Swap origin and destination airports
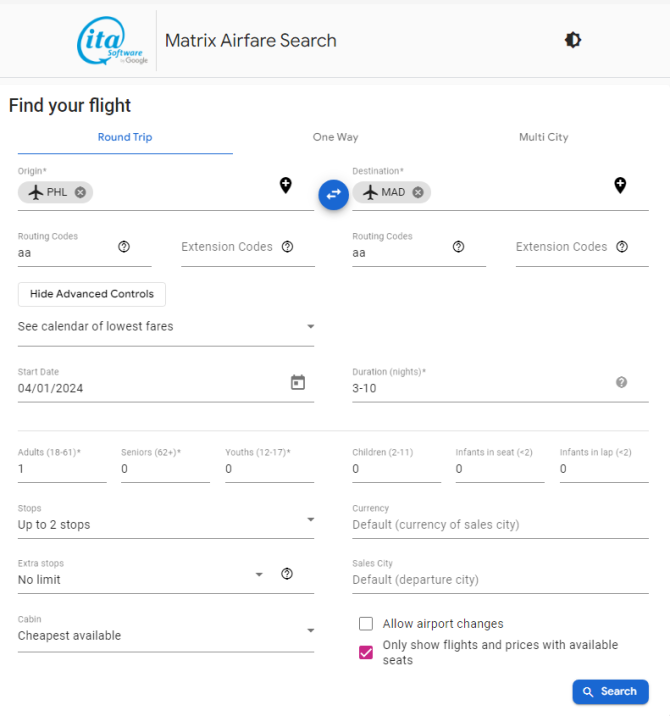The image size is (670, 716). [x=333, y=194]
